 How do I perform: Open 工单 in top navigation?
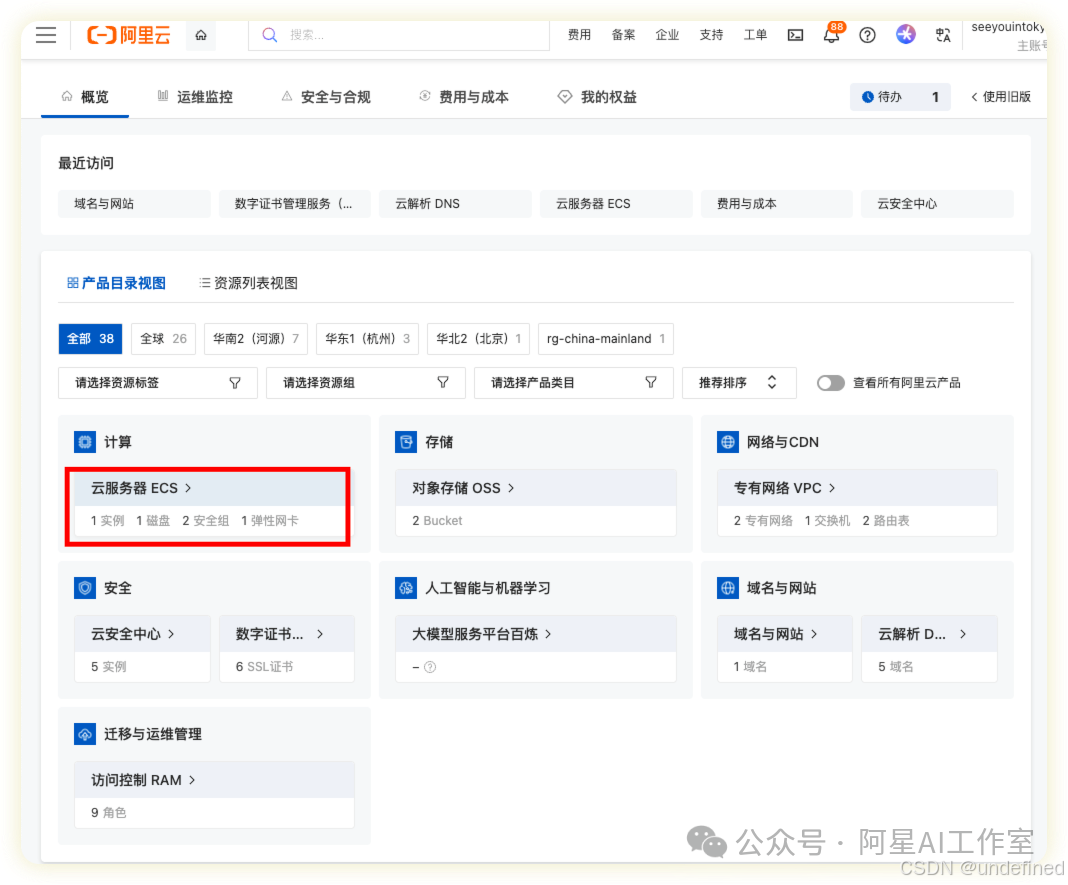coord(755,35)
